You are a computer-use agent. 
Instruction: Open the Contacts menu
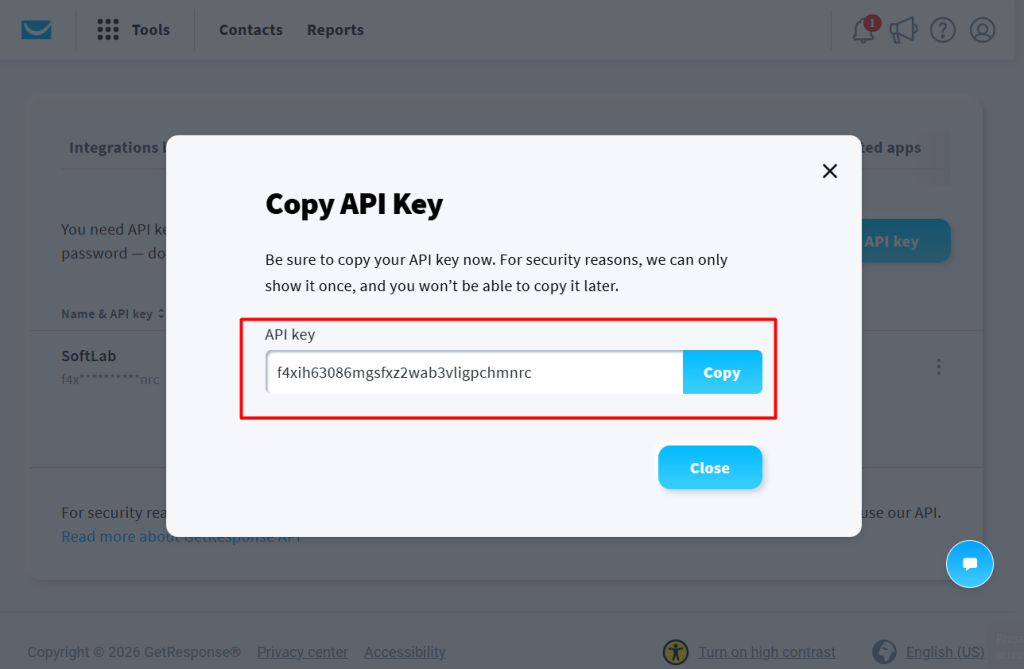point(251,30)
